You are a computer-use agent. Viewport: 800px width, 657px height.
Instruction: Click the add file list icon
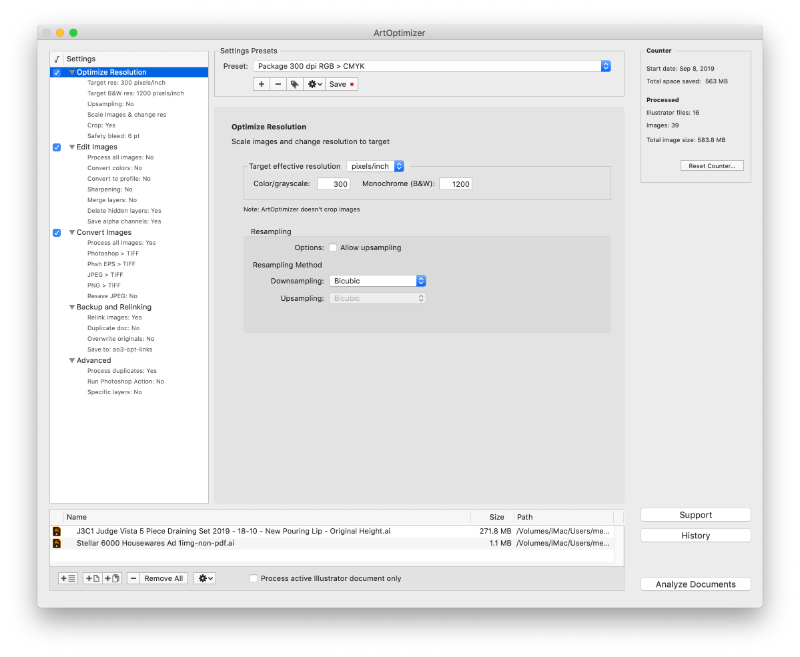pos(68,578)
